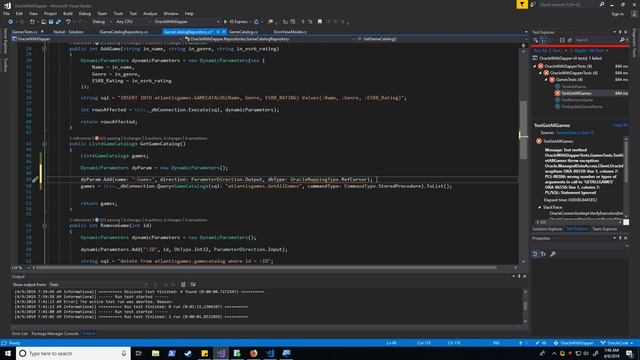Screen dimensions: 640x360
Task: Click the Clear All output icon
Action: (x=183, y=284)
